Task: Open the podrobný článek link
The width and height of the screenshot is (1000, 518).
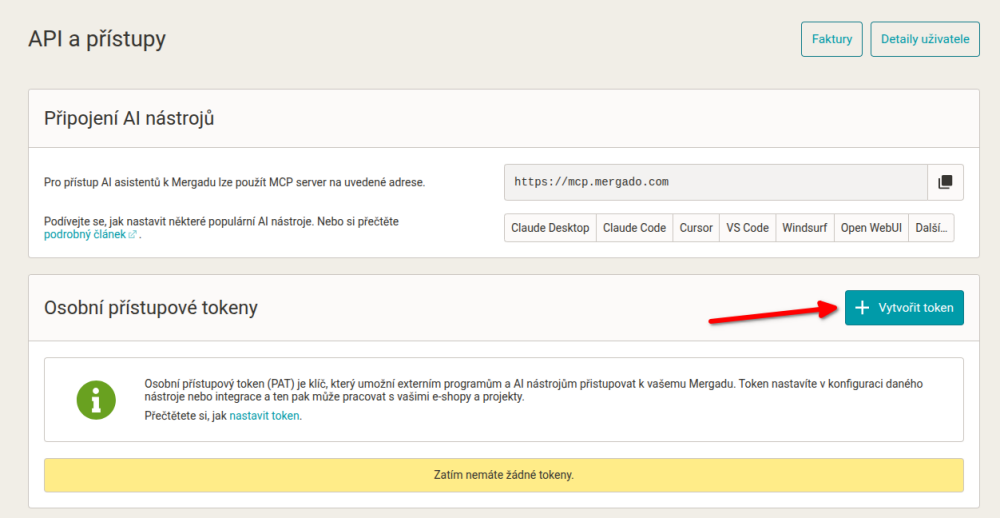Action: (85, 235)
